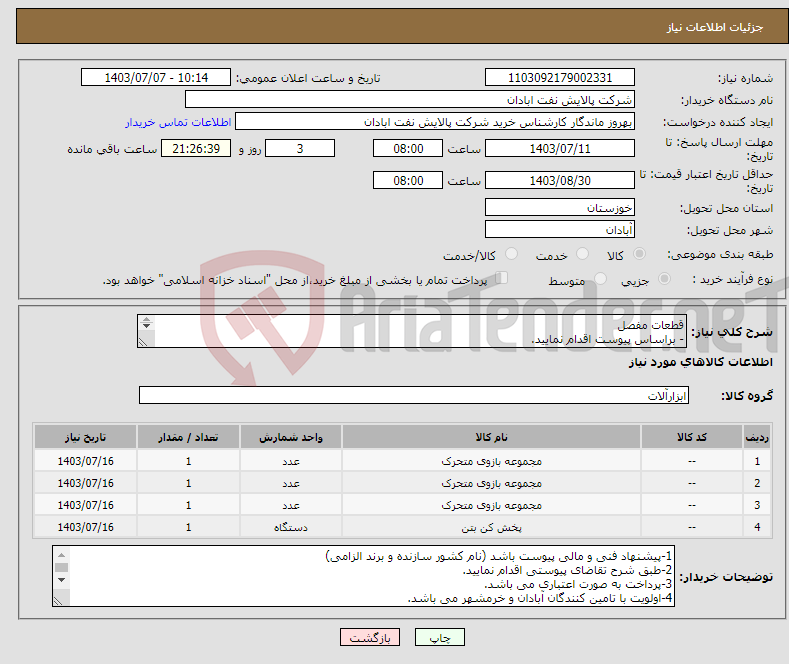789x664 pixels.
Task: Click the شرح کلی نیاز text area
Action: (x=412, y=331)
